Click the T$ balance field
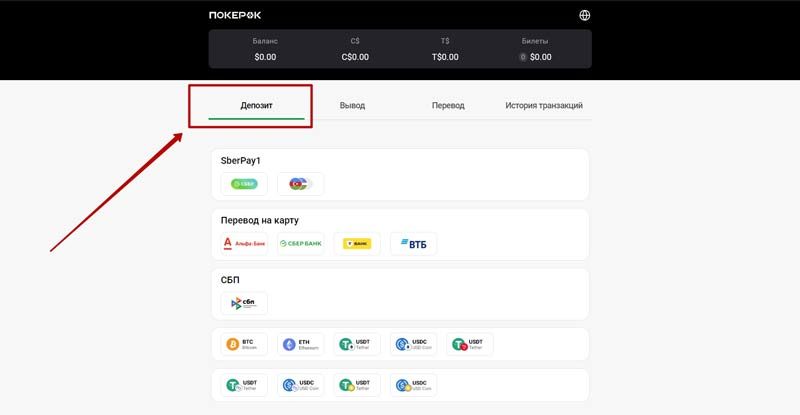This screenshot has width=800, height=415. (445, 49)
